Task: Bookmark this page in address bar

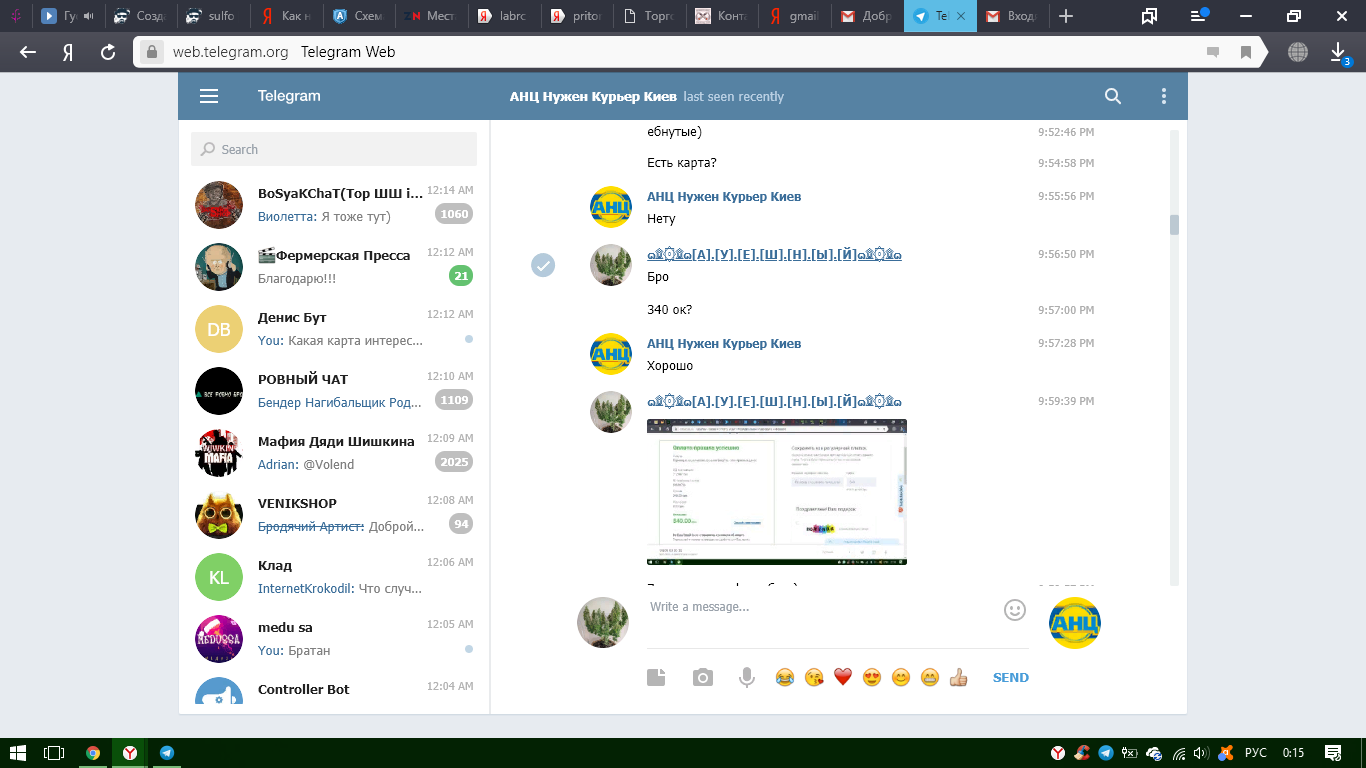Action: 1246,52
